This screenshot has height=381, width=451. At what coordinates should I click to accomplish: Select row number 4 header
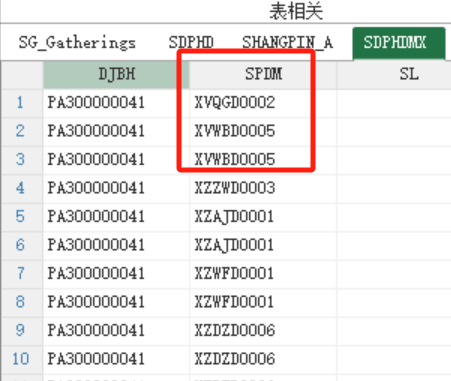(x=21, y=188)
